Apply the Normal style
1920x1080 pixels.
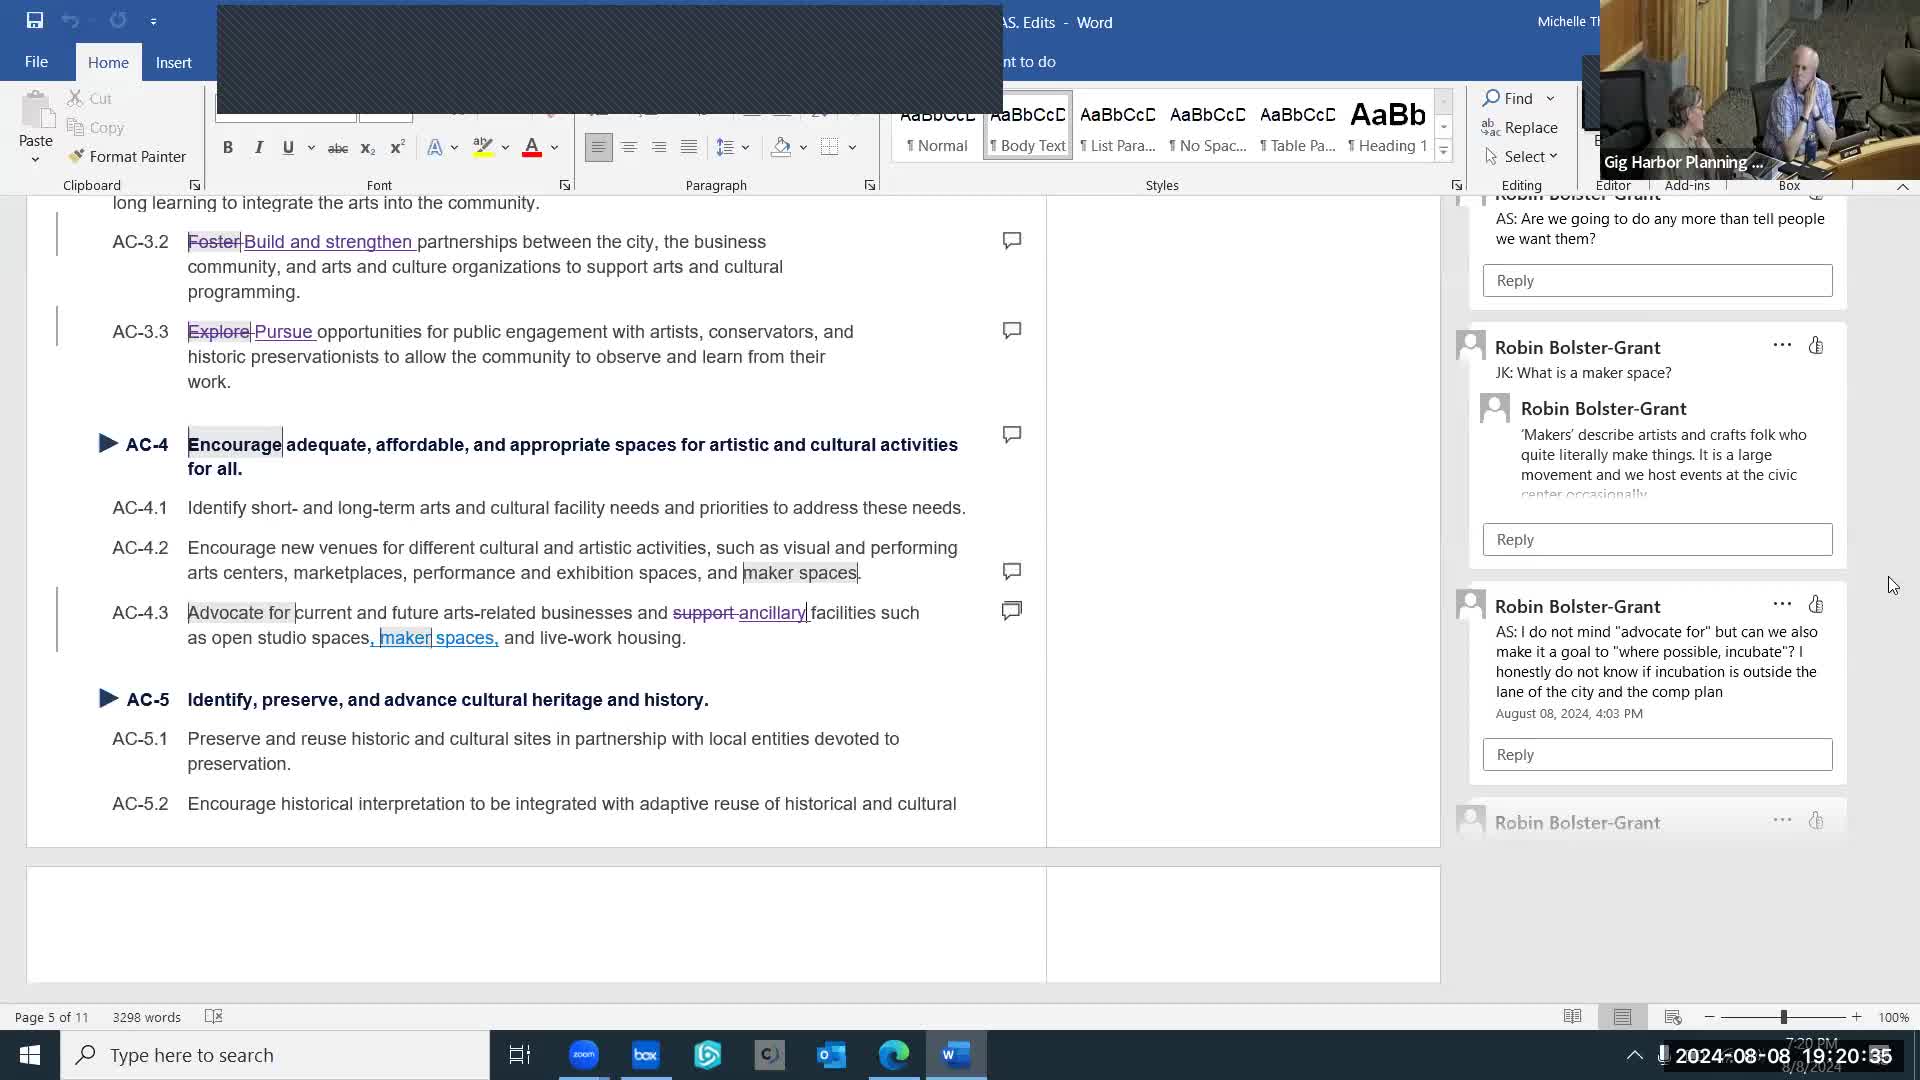pyautogui.click(x=937, y=125)
